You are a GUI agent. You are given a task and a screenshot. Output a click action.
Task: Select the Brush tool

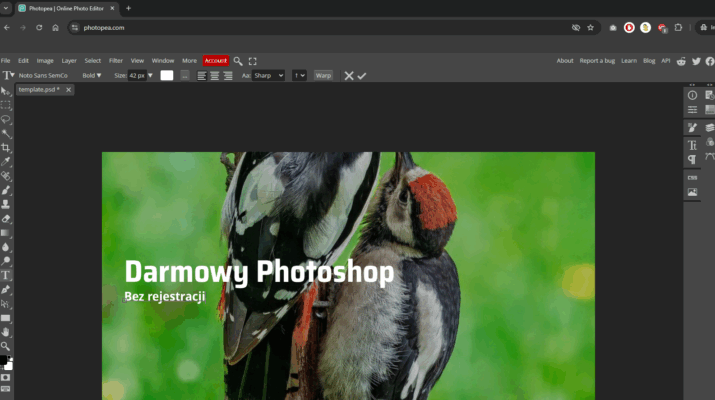tap(5, 190)
